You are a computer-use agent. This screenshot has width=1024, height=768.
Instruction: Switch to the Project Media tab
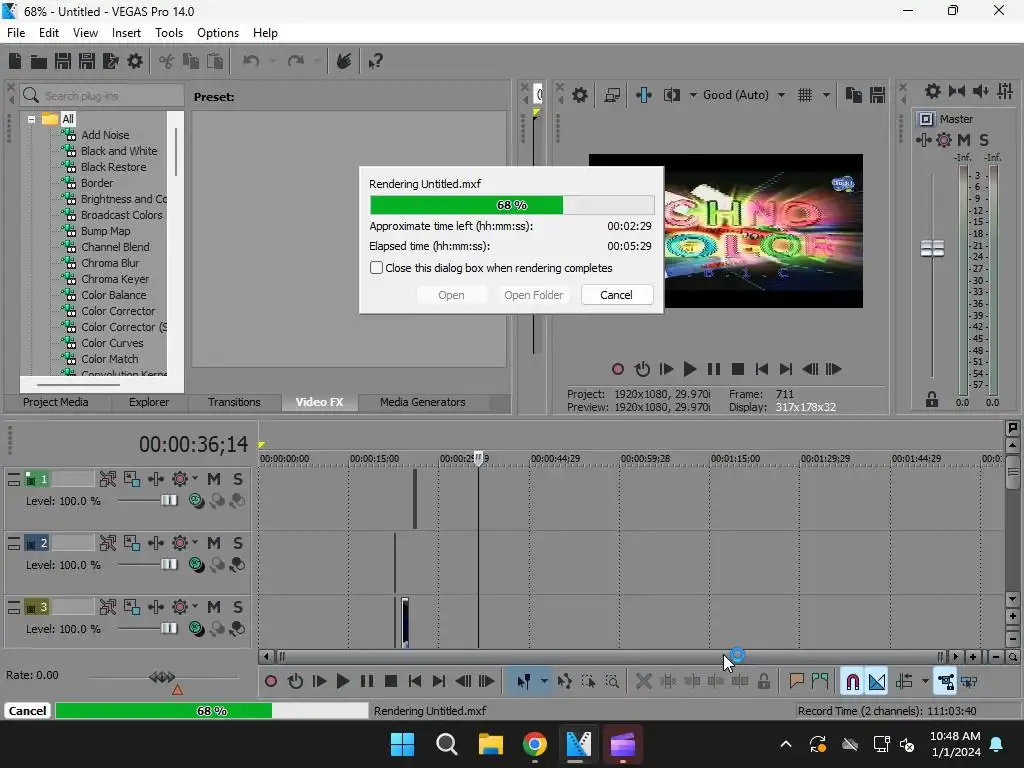pos(56,402)
